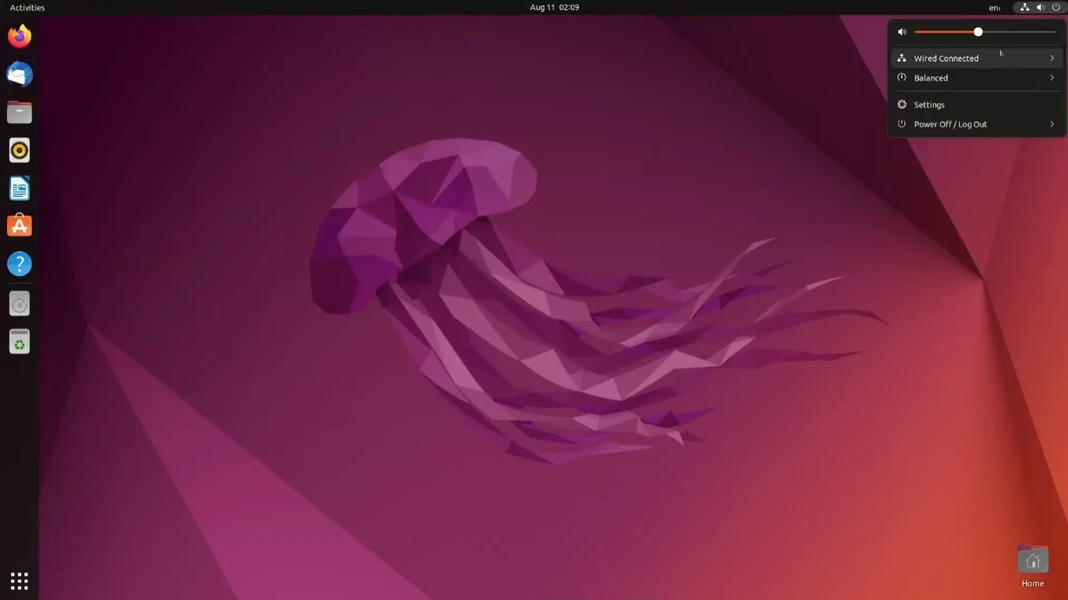The width and height of the screenshot is (1068, 600).
Task: Show Applications grid button
Action: point(19,581)
